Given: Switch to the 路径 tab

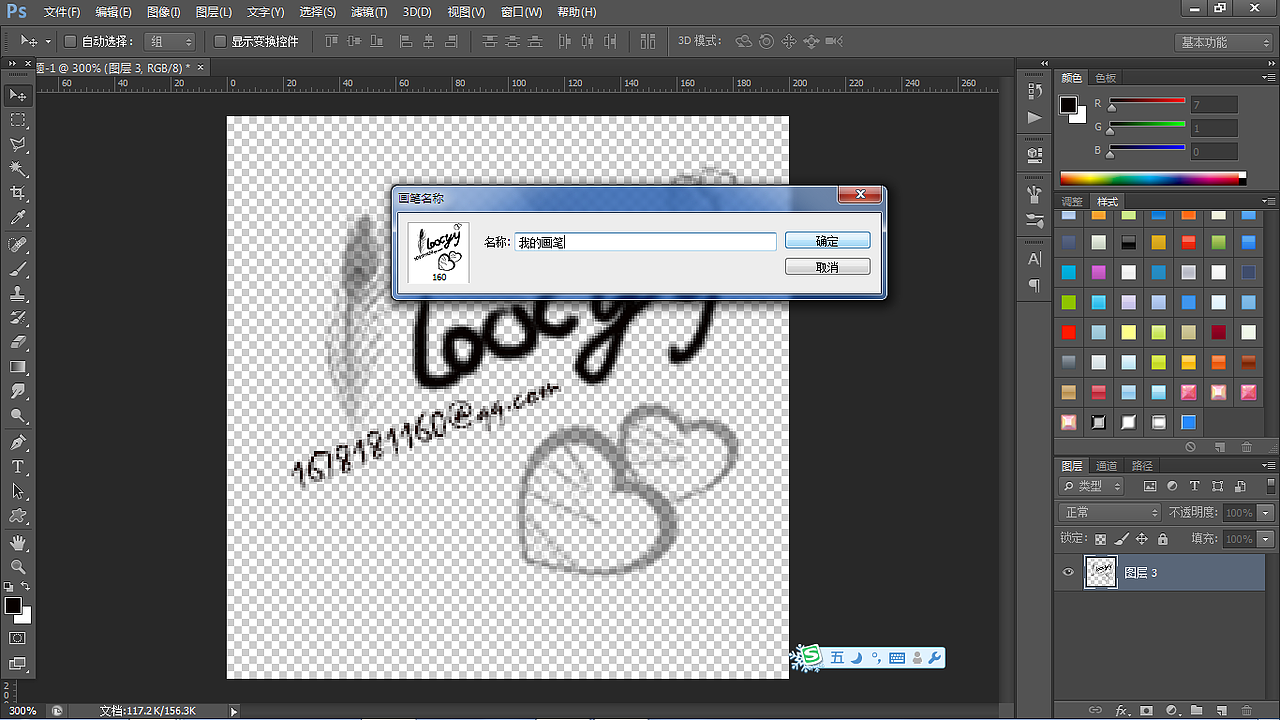Looking at the screenshot, I should pyautogui.click(x=1142, y=466).
